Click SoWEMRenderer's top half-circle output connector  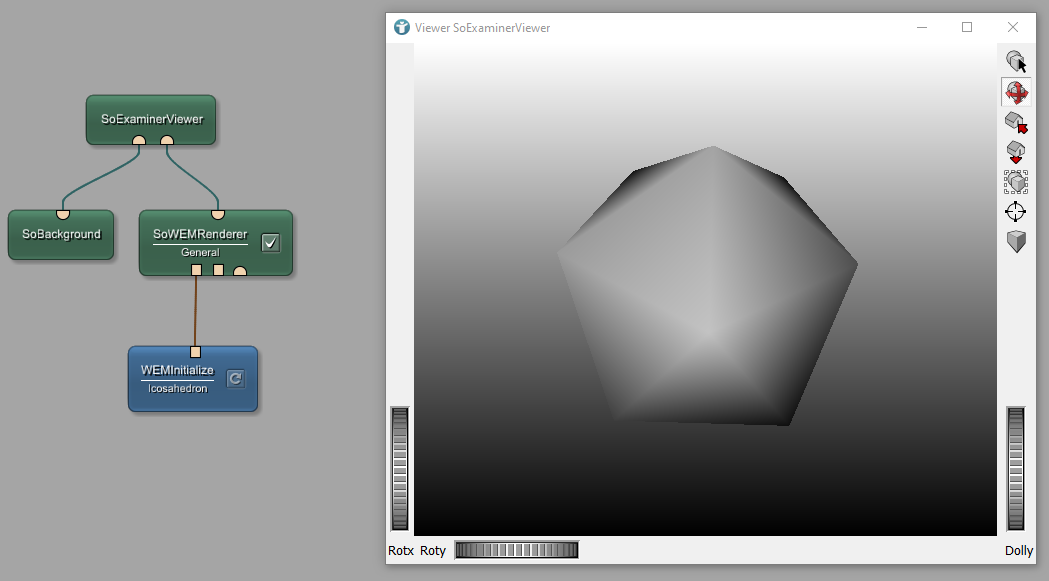pyautogui.click(x=217, y=213)
